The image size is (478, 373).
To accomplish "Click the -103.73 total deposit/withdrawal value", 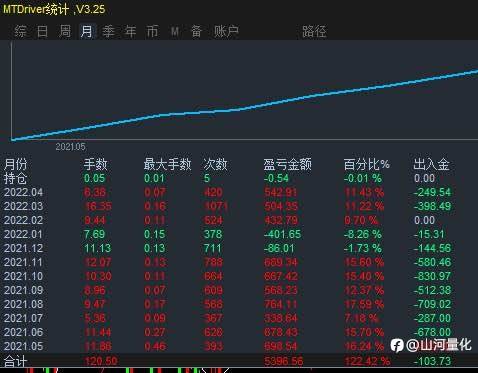I will (432, 361).
